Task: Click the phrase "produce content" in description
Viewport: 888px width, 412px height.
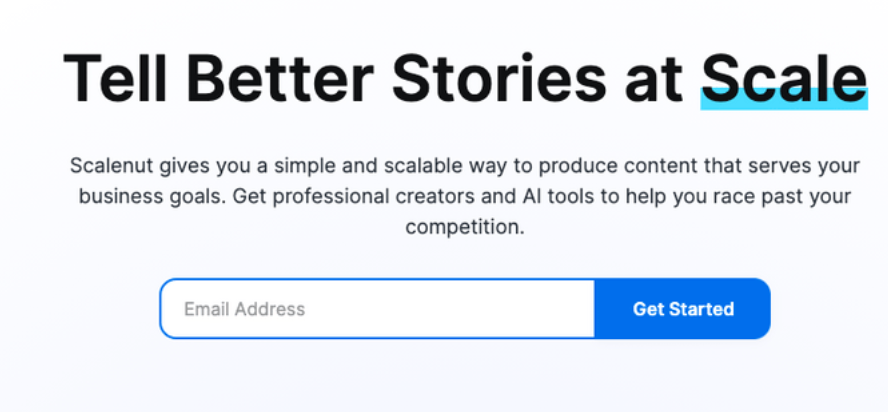Action: (557, 165)
